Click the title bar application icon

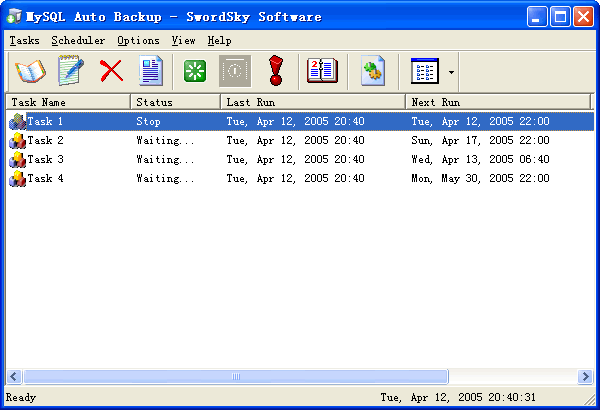[x=15, y=16]
